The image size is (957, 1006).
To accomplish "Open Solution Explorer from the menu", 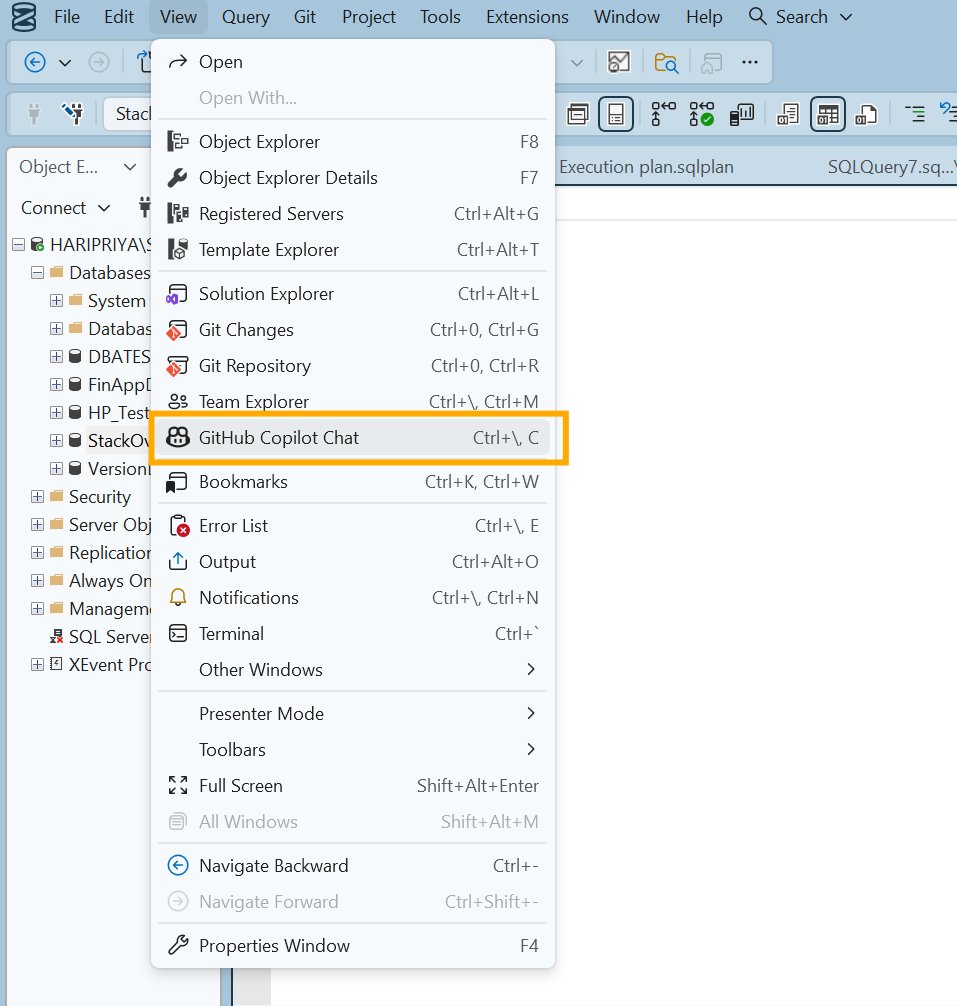I will click(x=353, y=294).
